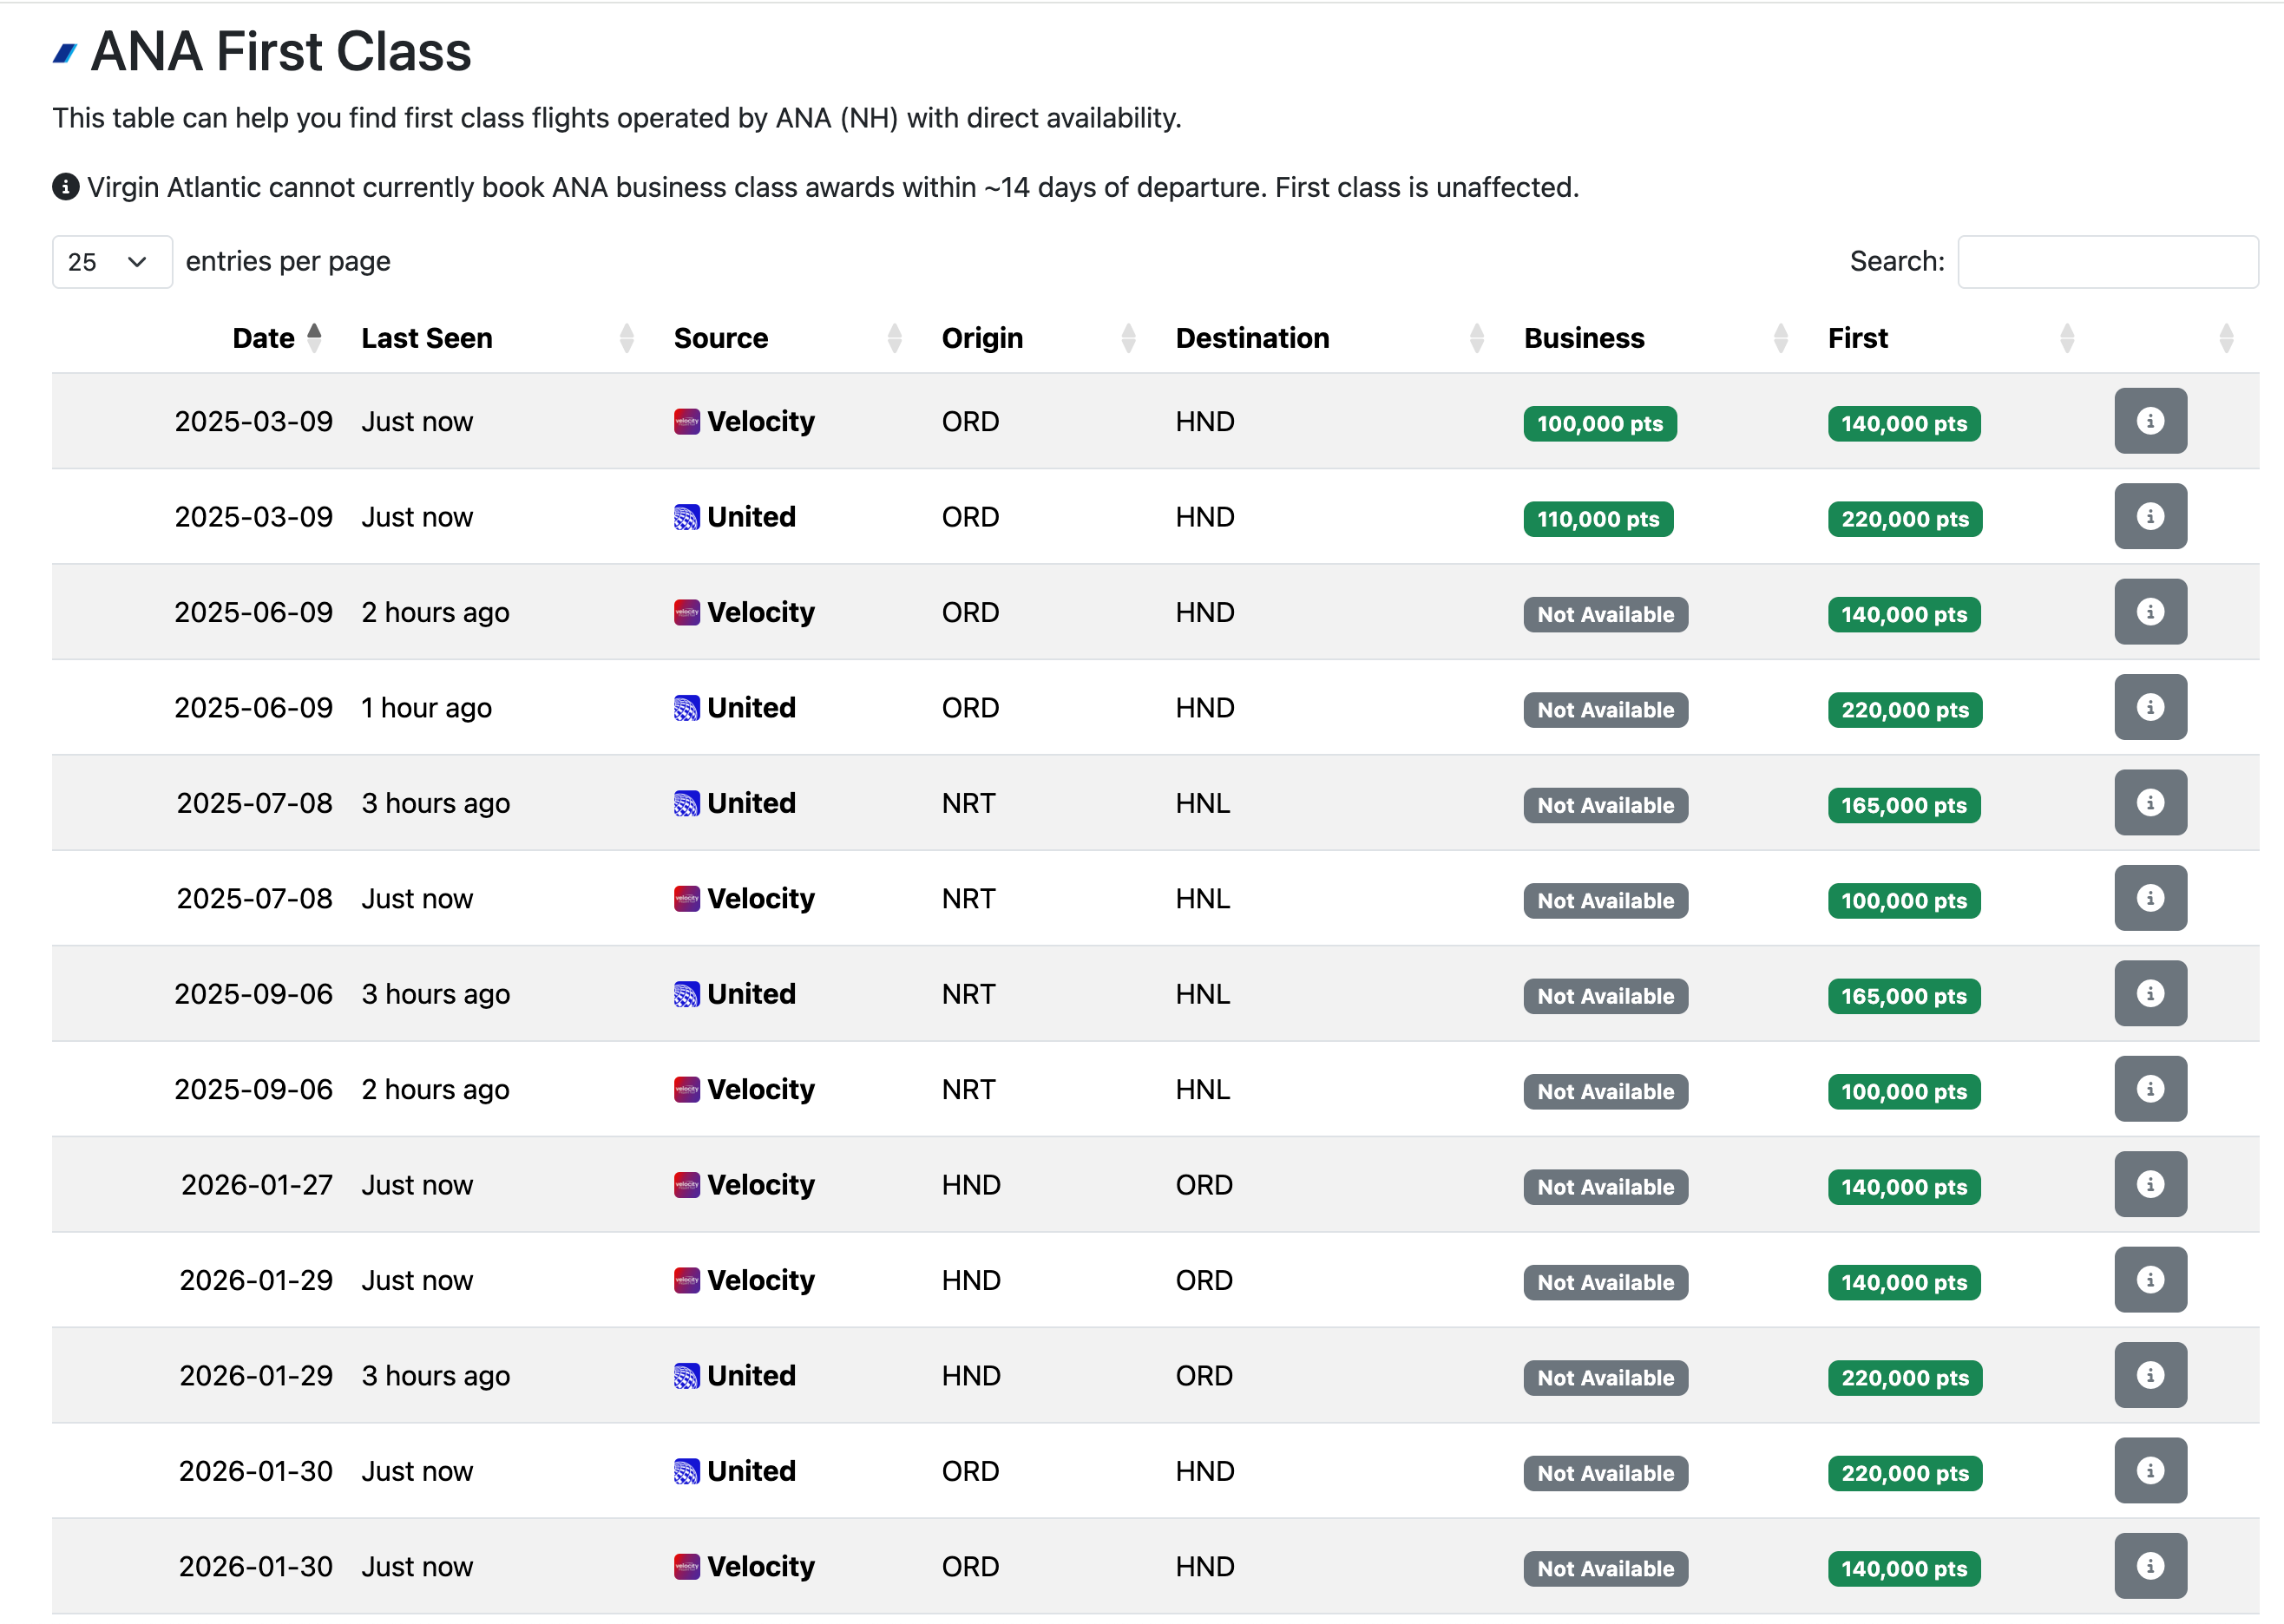The image size is (2284, 1624).
Task: Click 140,000 pts First badge on 2026-01-30 Velocity
Action: [1904, 1569]
